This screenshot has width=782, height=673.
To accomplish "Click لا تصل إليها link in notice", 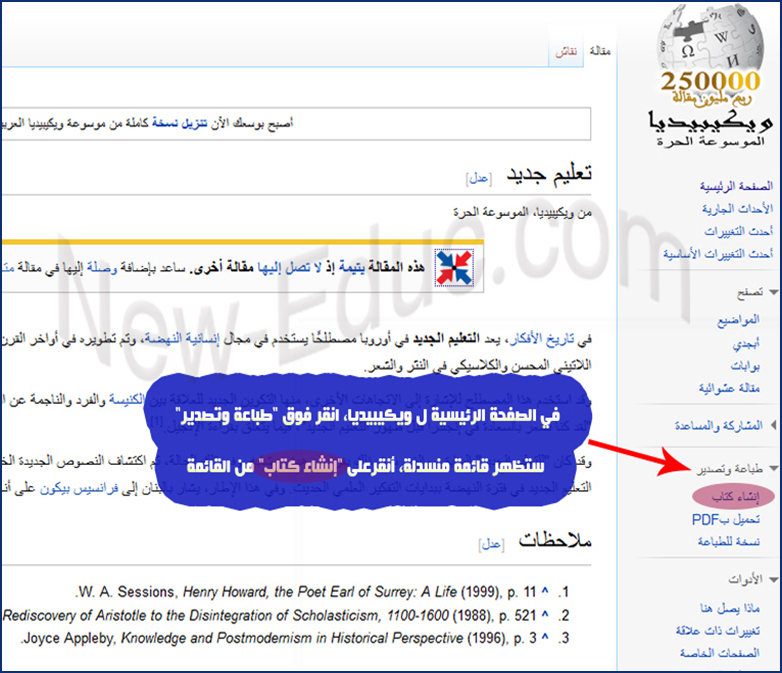I will point(290,267).
